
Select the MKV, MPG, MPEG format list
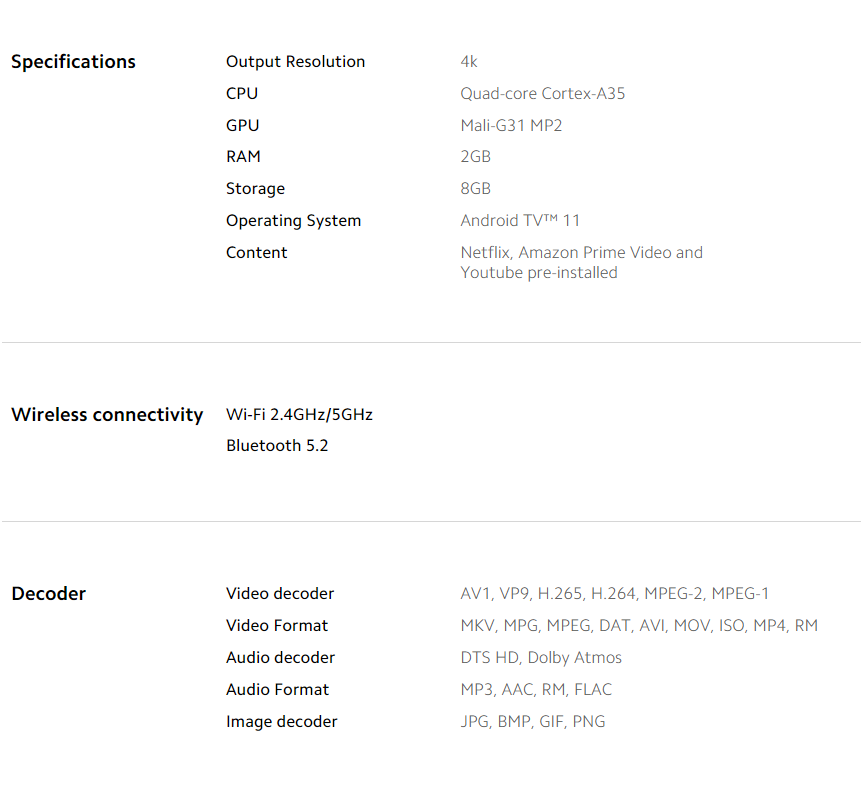pos(639,626)
